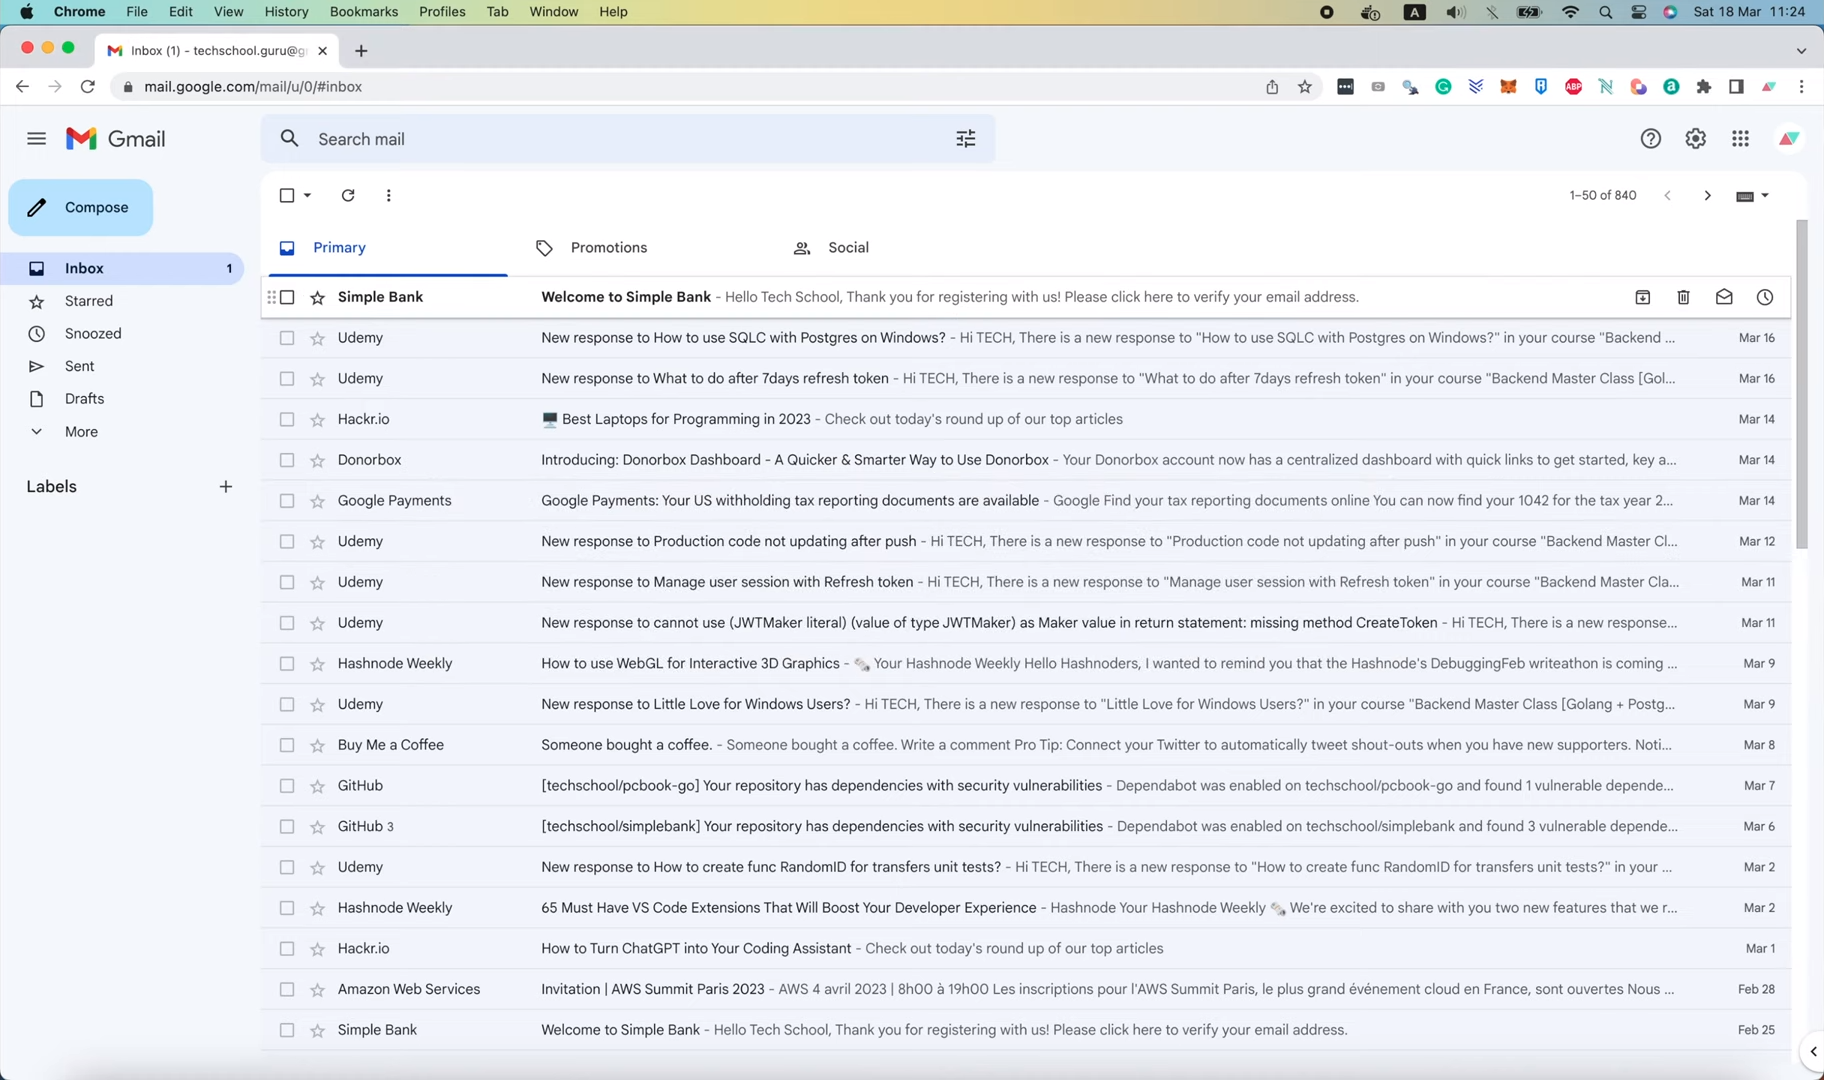Screen dimensions: 1824x1080
Task: Star the Hashnode Weekly WebGL email
Action: click(x=317, y=664)
